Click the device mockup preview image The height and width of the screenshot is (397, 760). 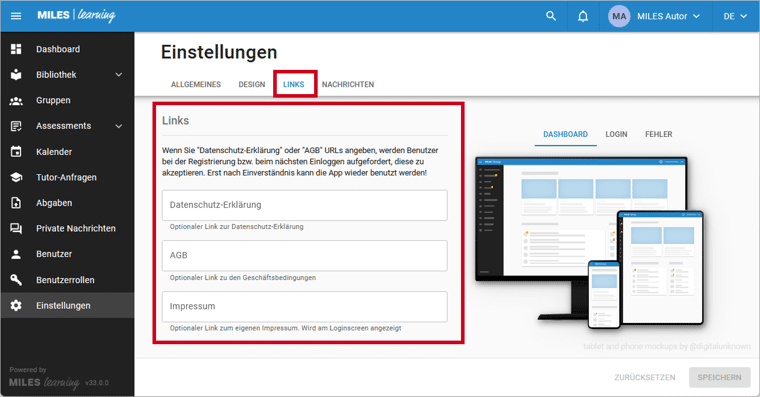[x=589, y=242]
